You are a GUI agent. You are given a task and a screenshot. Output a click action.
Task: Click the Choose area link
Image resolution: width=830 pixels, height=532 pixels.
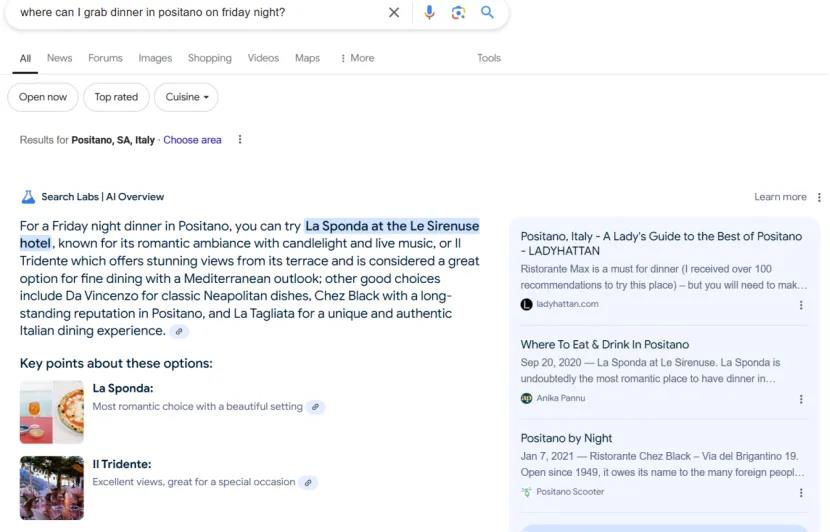[192, 140]
